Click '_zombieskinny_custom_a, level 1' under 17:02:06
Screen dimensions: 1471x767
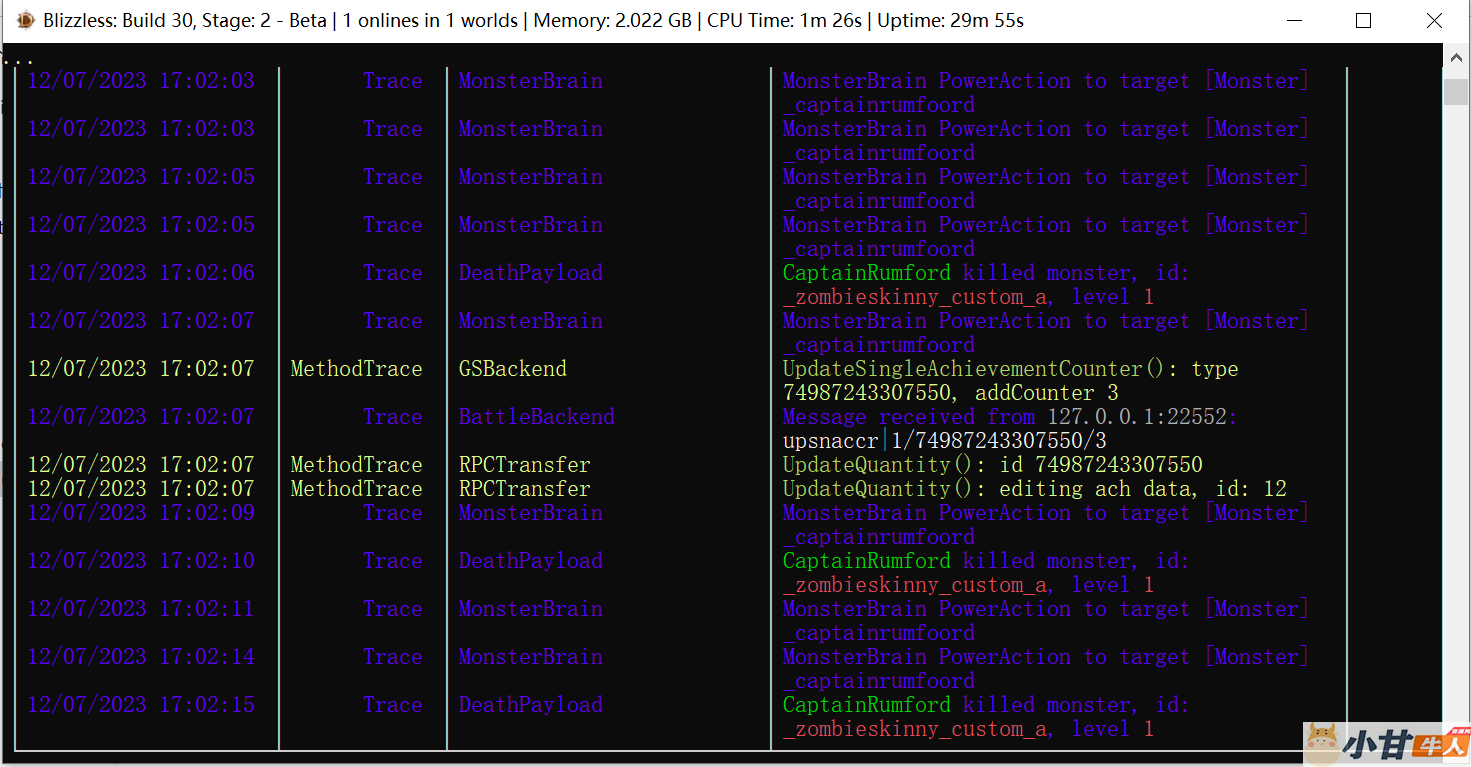(968, 296)
